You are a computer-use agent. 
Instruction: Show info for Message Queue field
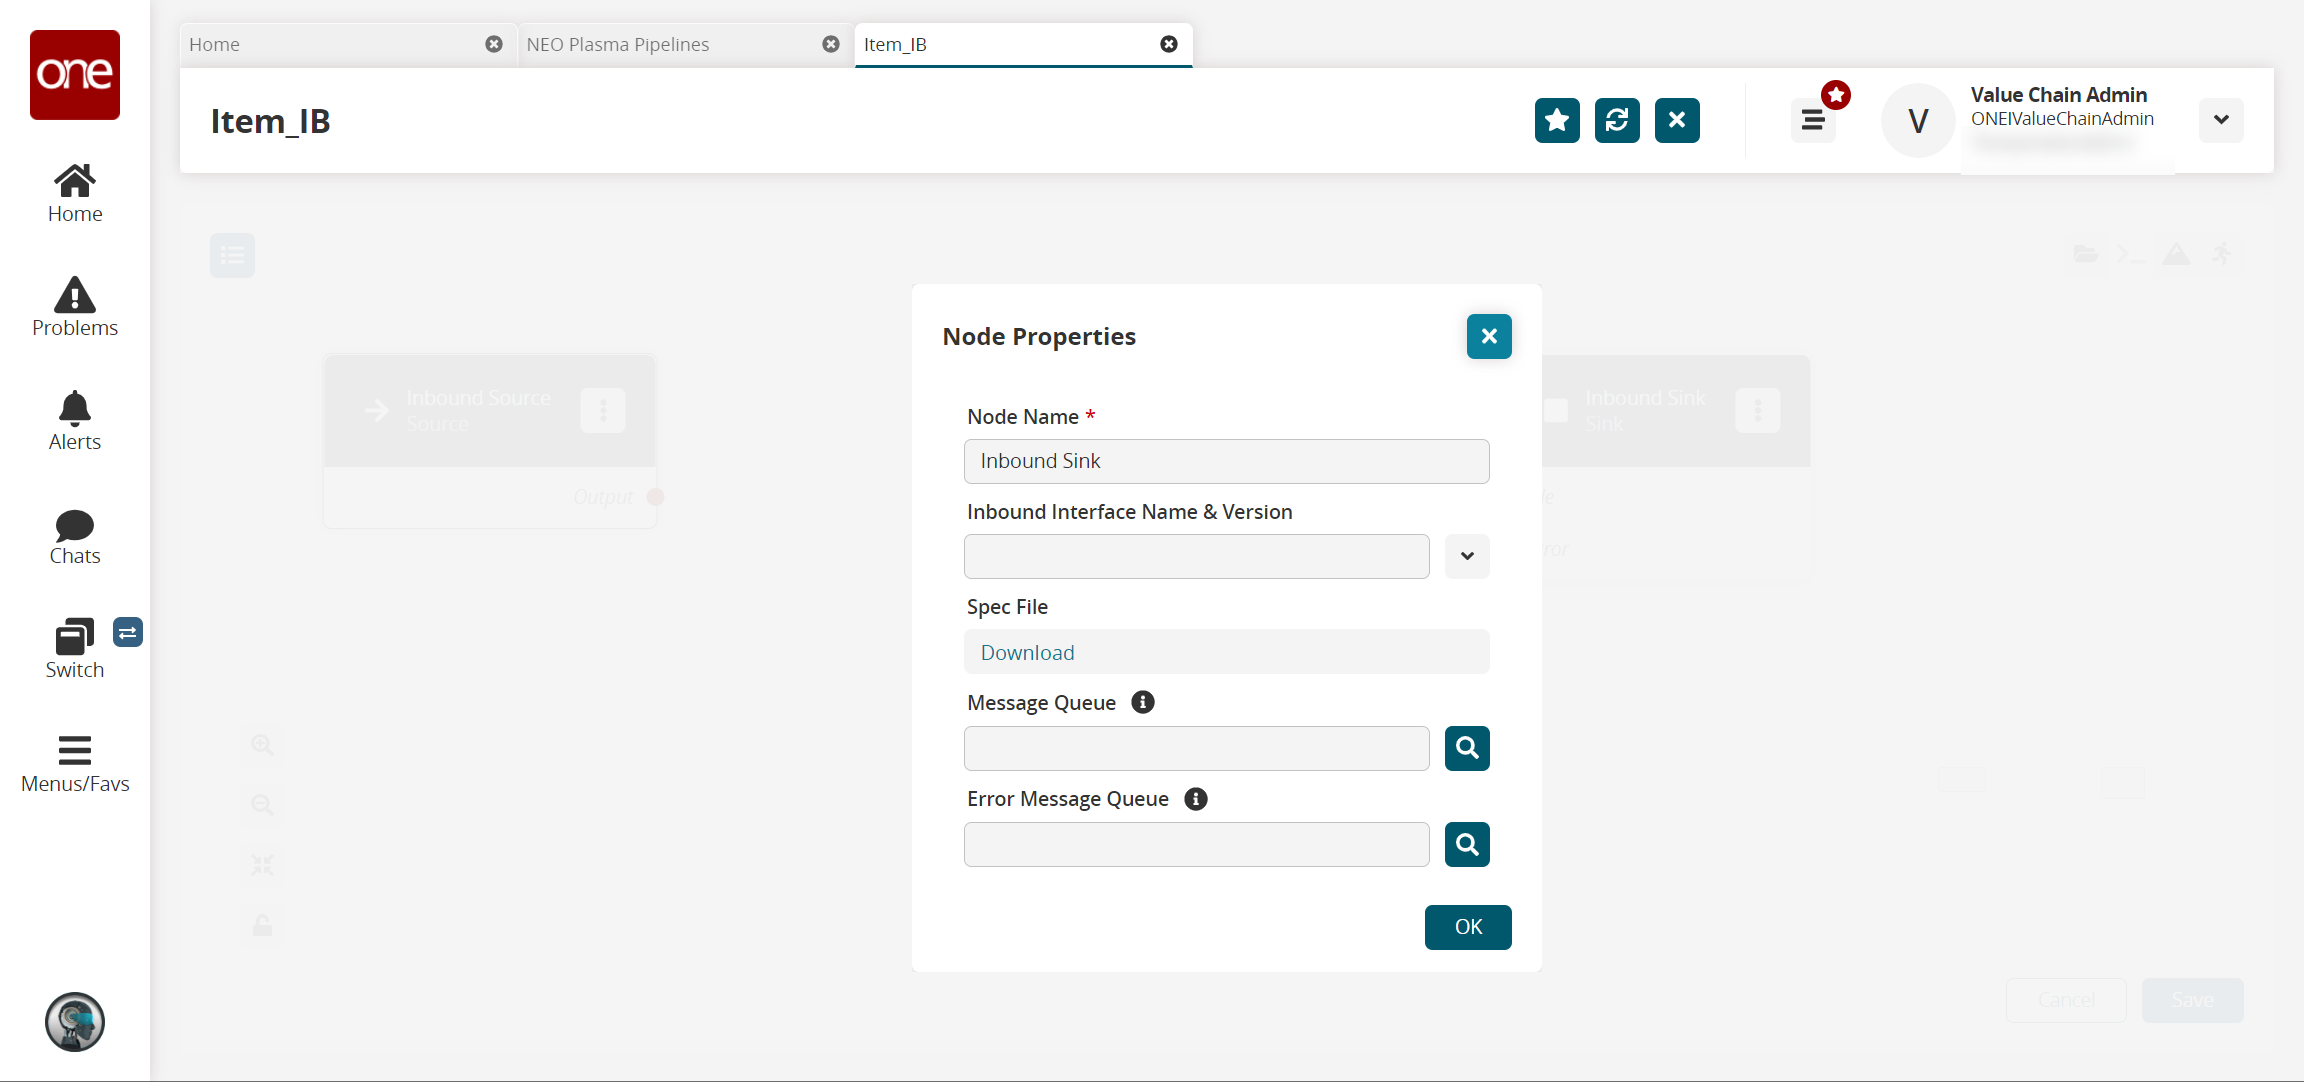tap(1143, 702)
